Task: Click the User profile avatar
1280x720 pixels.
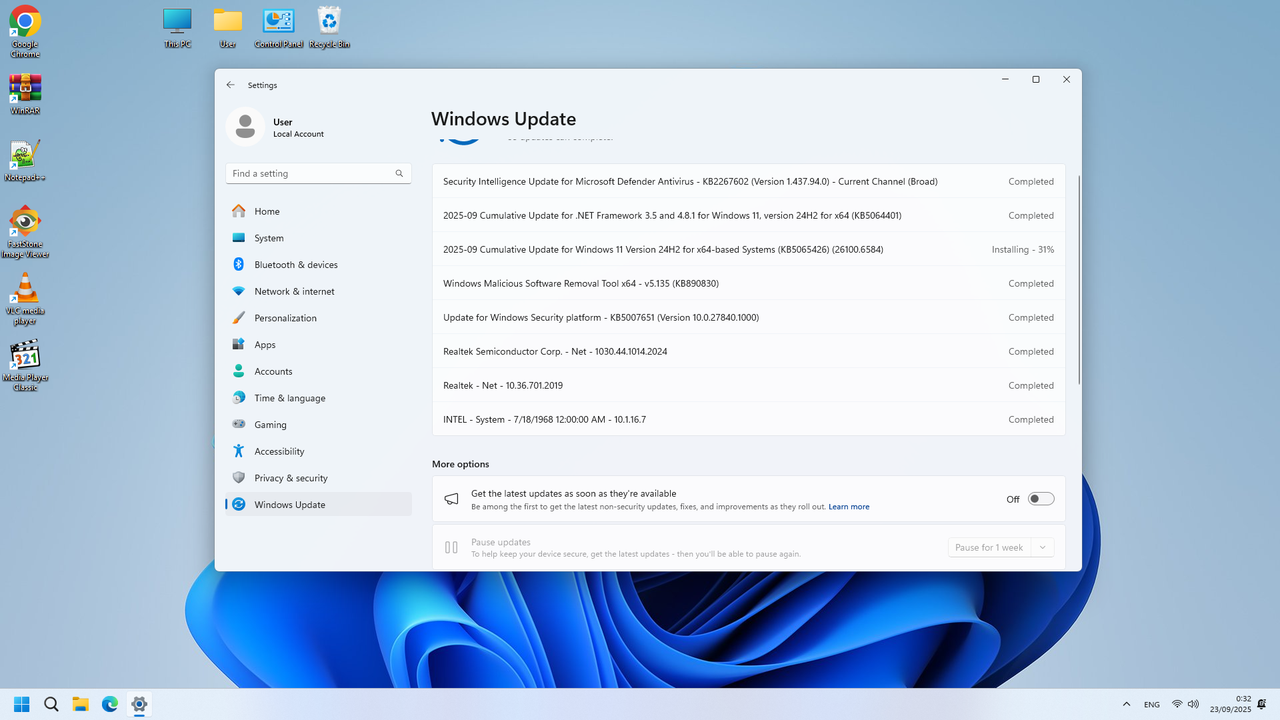Action: point(245,127)
